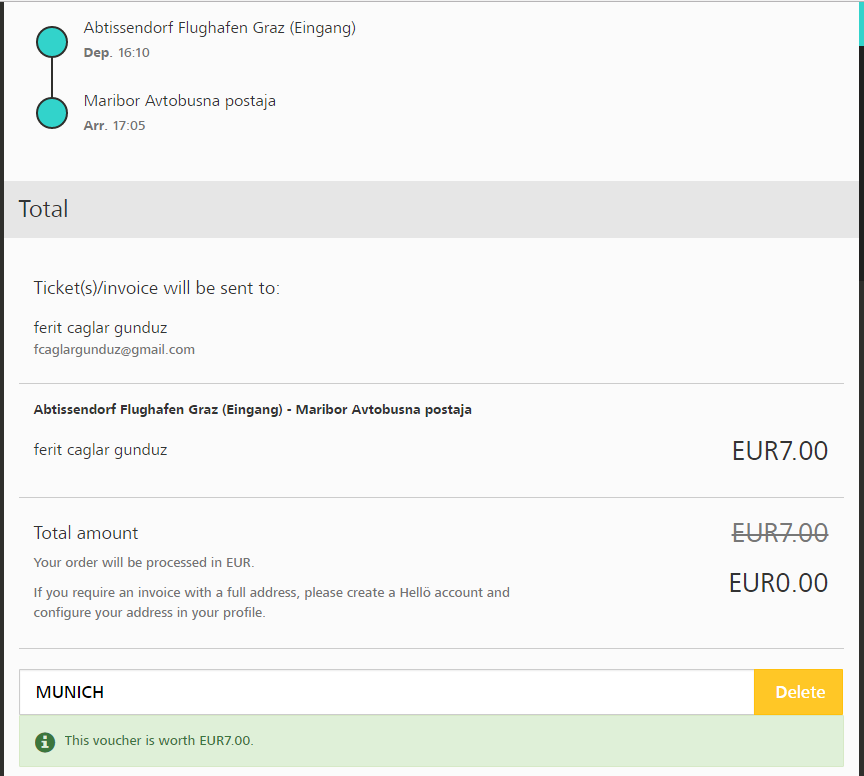Screen dimensions: 864x776
Task: Click the bold route title line
Action: [x=253, y=409]
